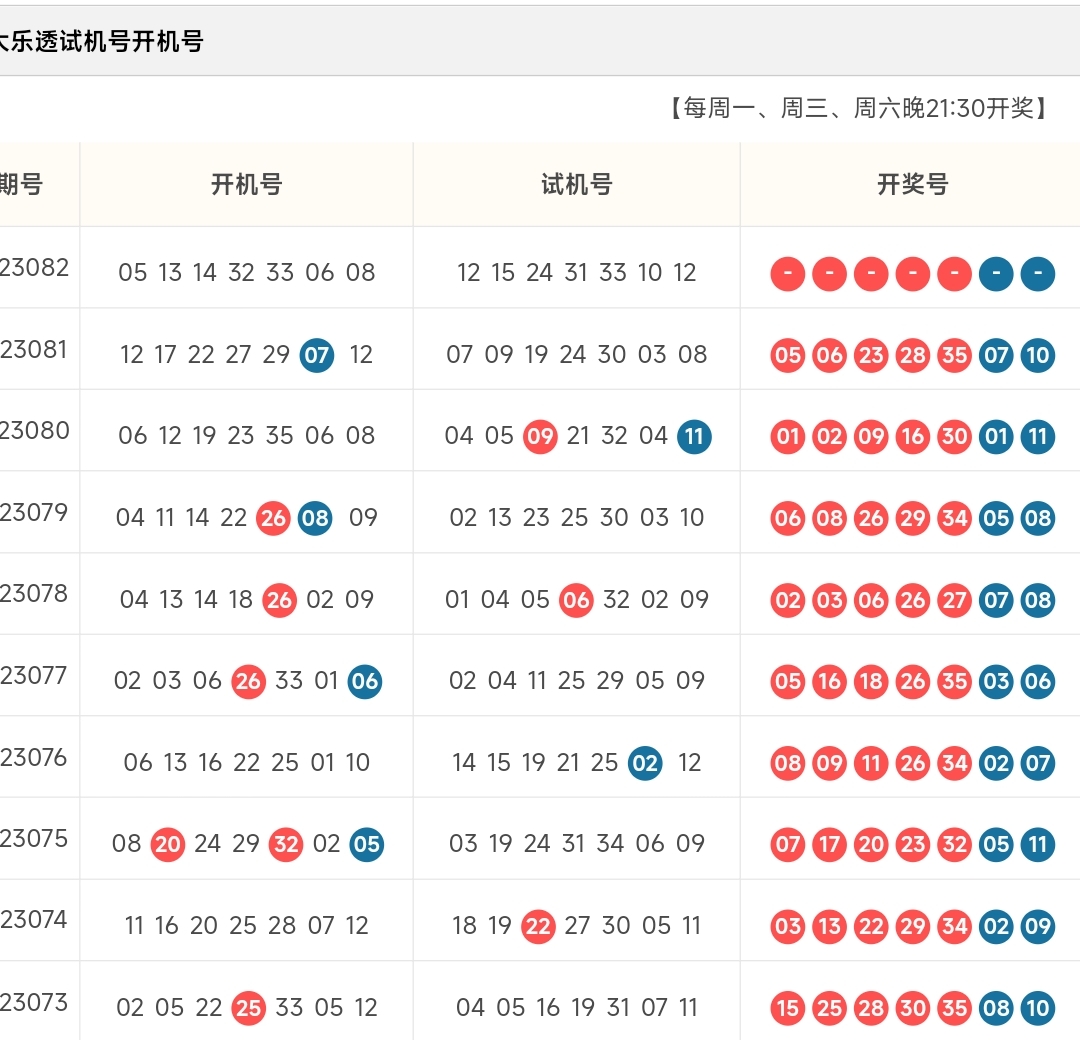This screenshot has width=1080, height=1040.
Task: Click red ball 26 in 23077's 开机号 column
Action: pyautogui.click(x=248, y=682)
